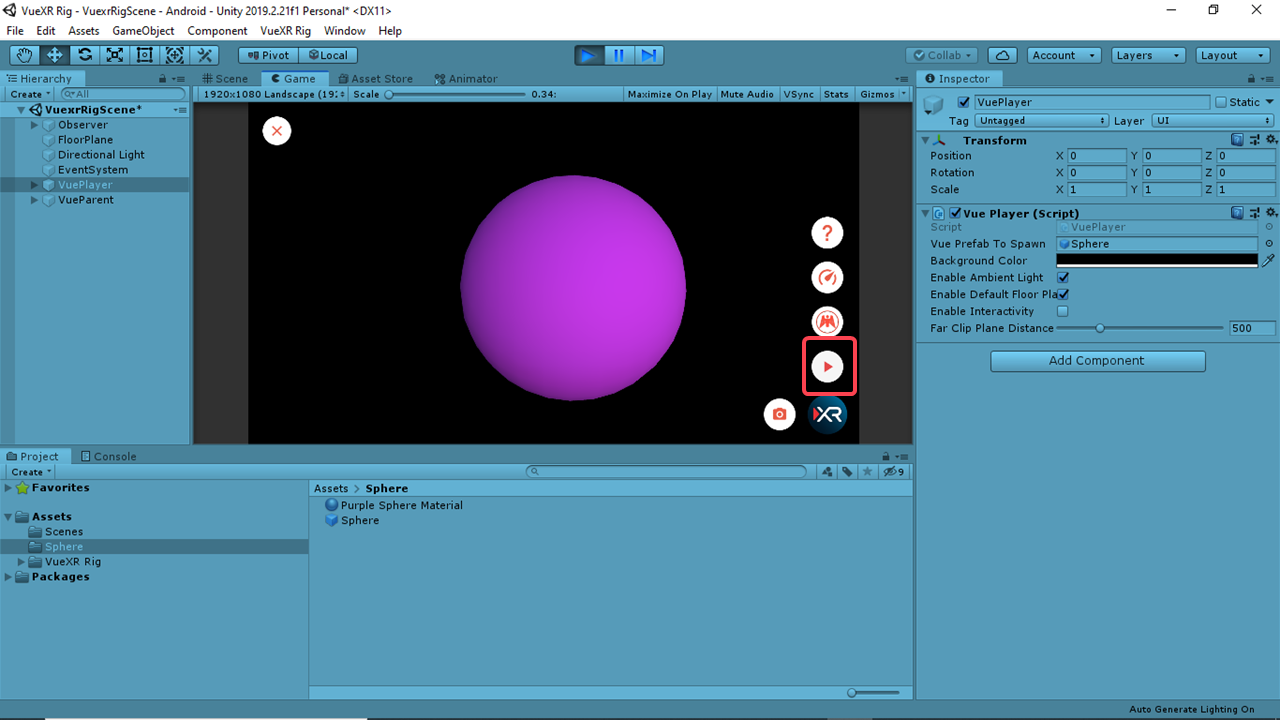Check the Static checkbox in Inspector

point(1221,102)
